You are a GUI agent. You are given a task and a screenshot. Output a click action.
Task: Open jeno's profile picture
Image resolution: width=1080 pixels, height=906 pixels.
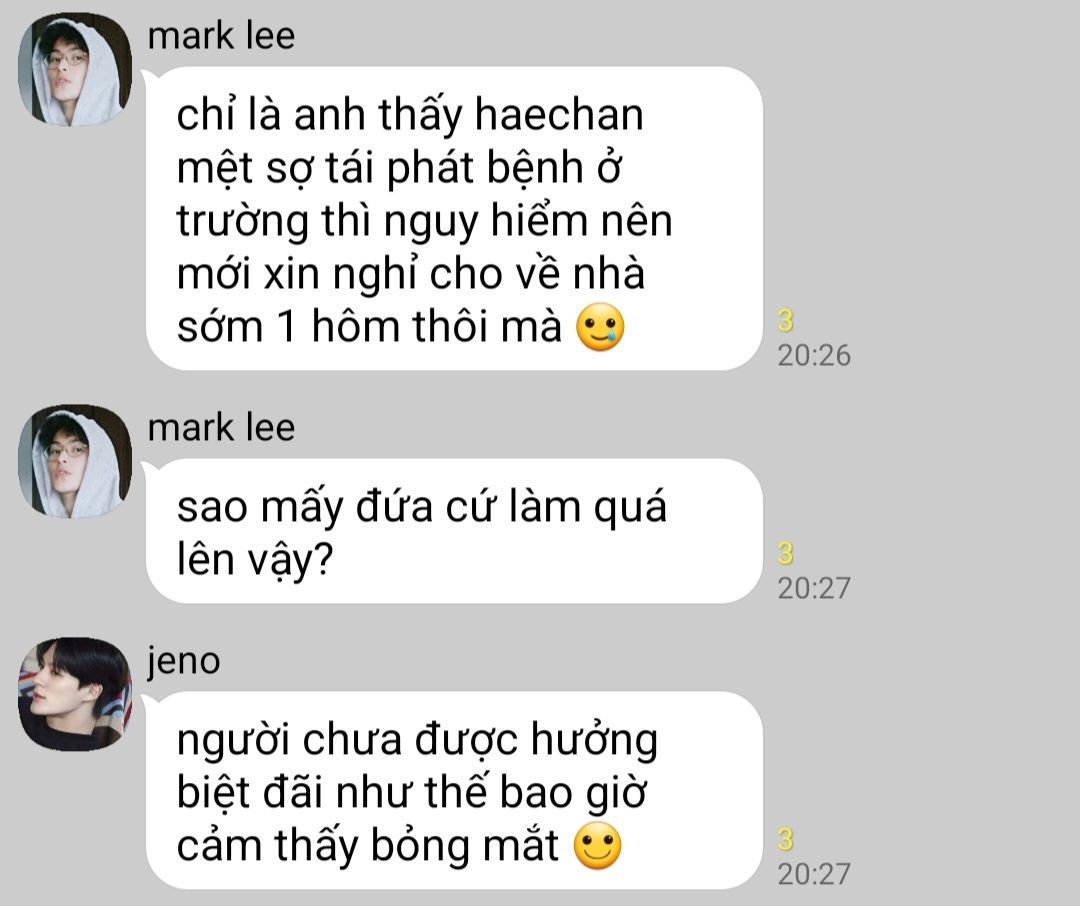click(x=75, y=694)
